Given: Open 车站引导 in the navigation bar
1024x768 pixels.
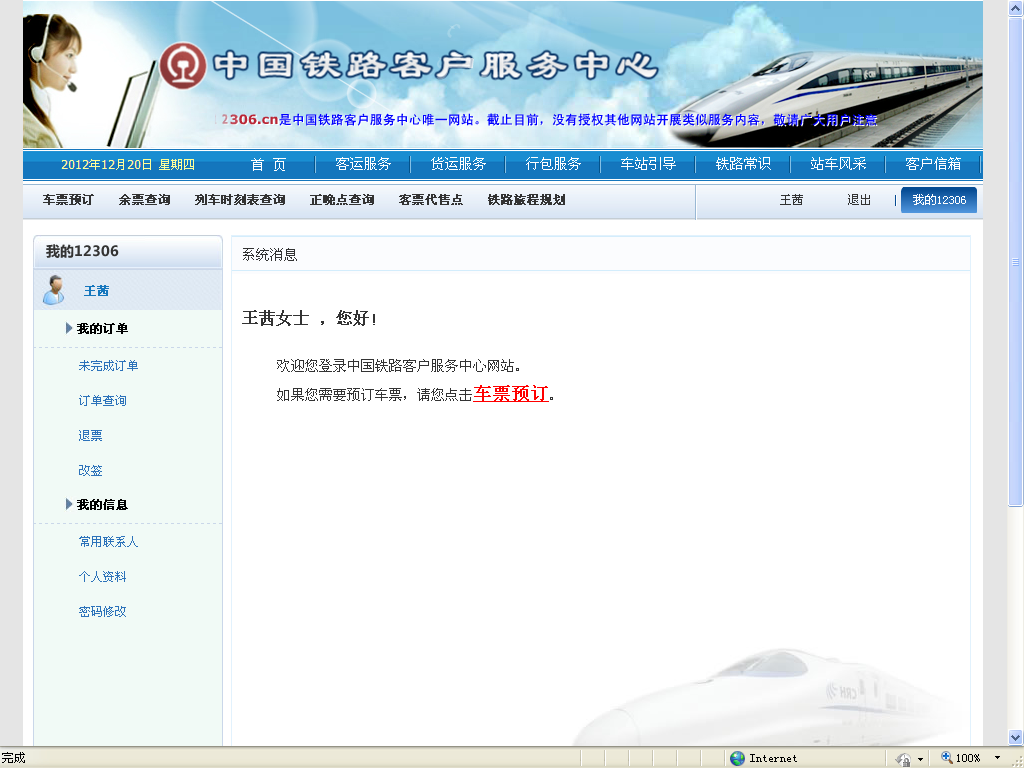Looking at the screenshot, I should (648, 164).
